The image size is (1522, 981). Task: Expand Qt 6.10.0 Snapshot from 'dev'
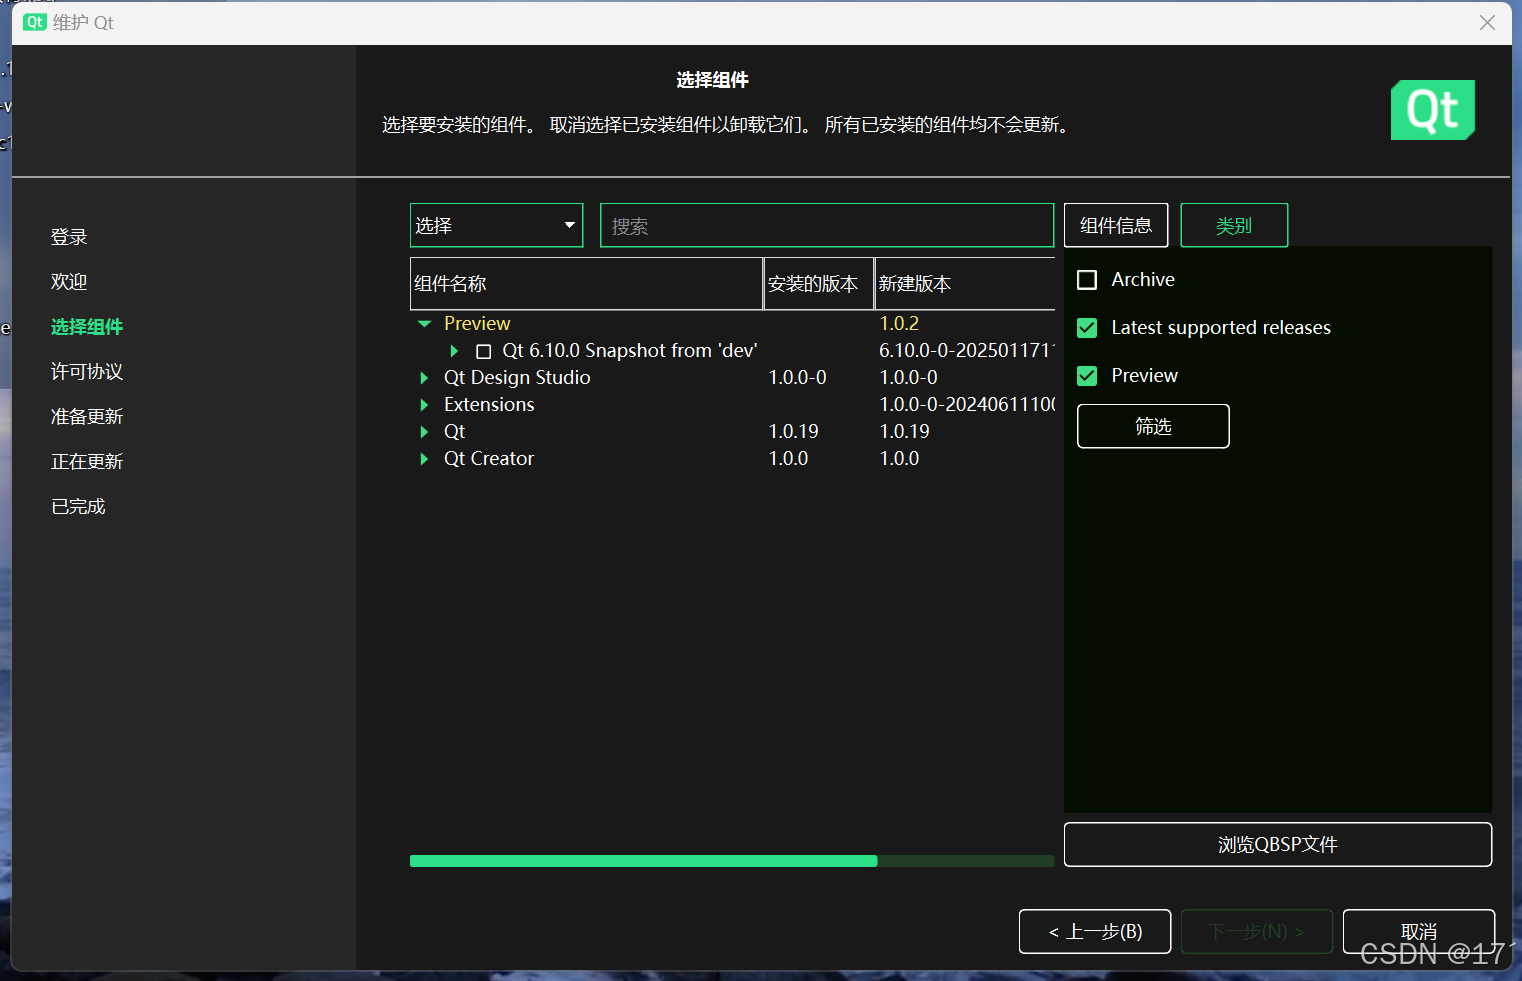pyautogui.click(x=454, y=351)
